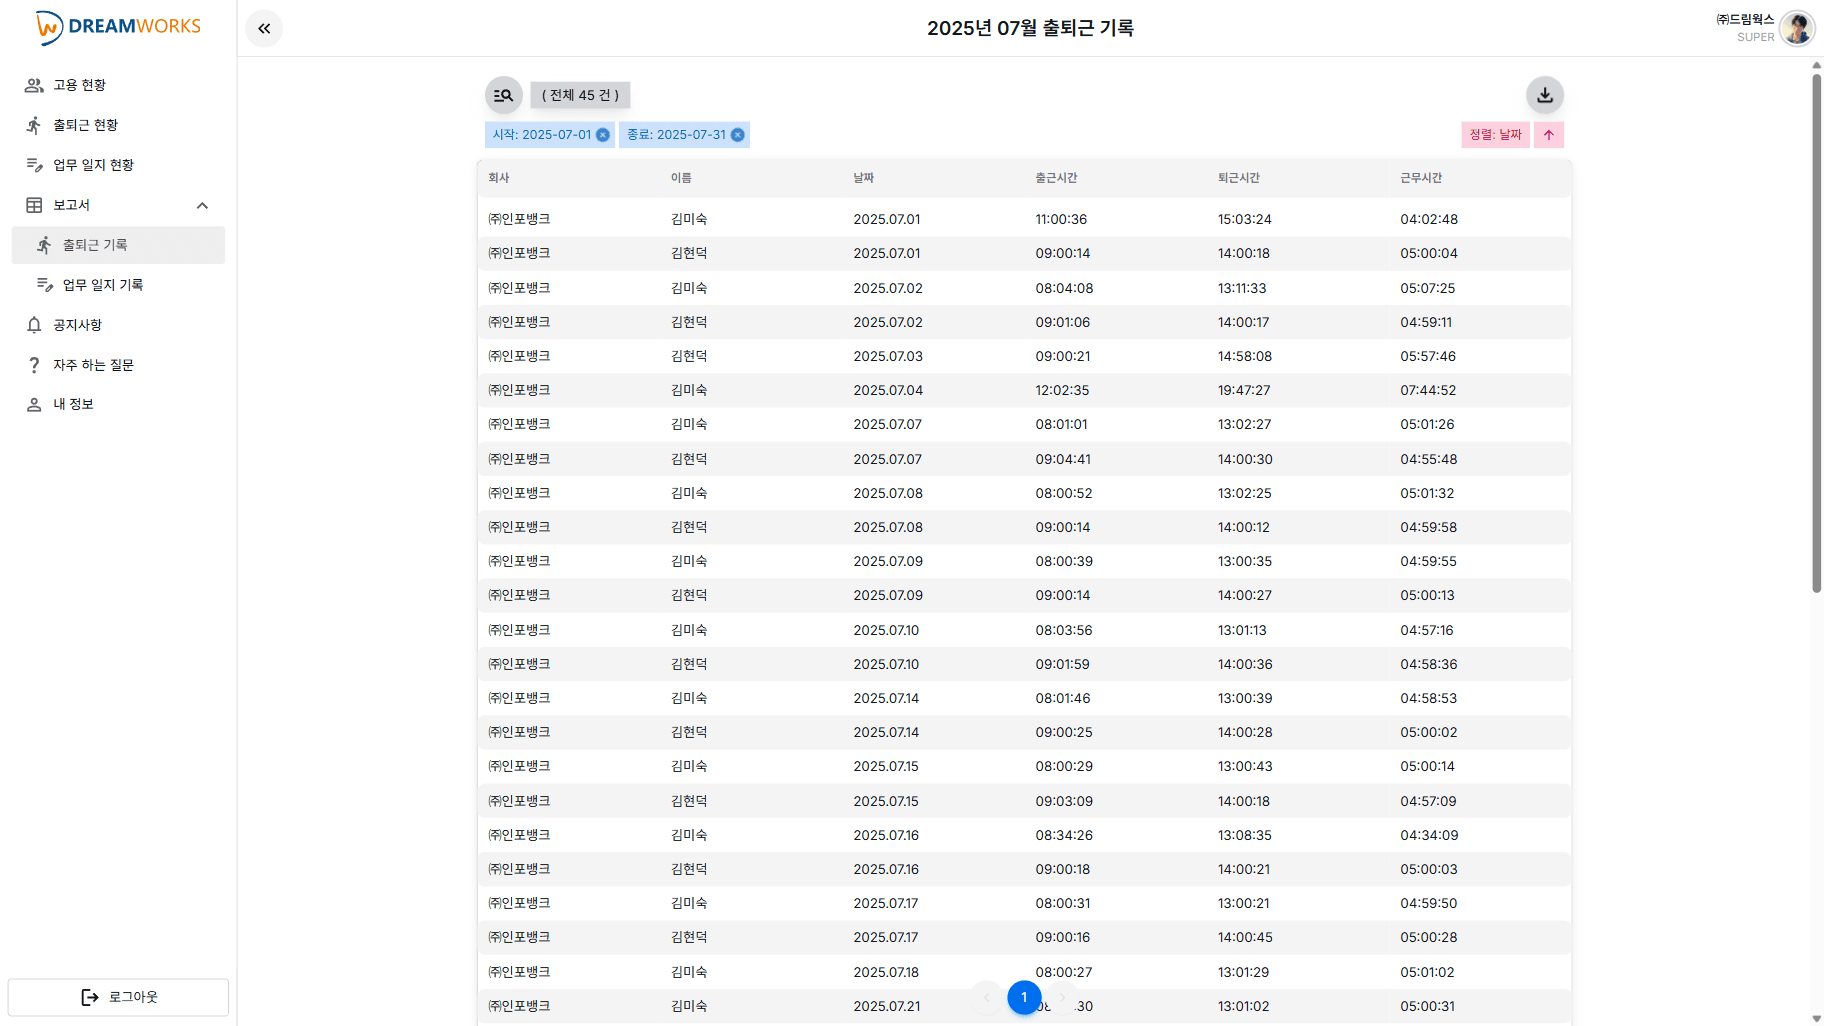Collapse the 보고서 menu section

(x=202, y=205)
